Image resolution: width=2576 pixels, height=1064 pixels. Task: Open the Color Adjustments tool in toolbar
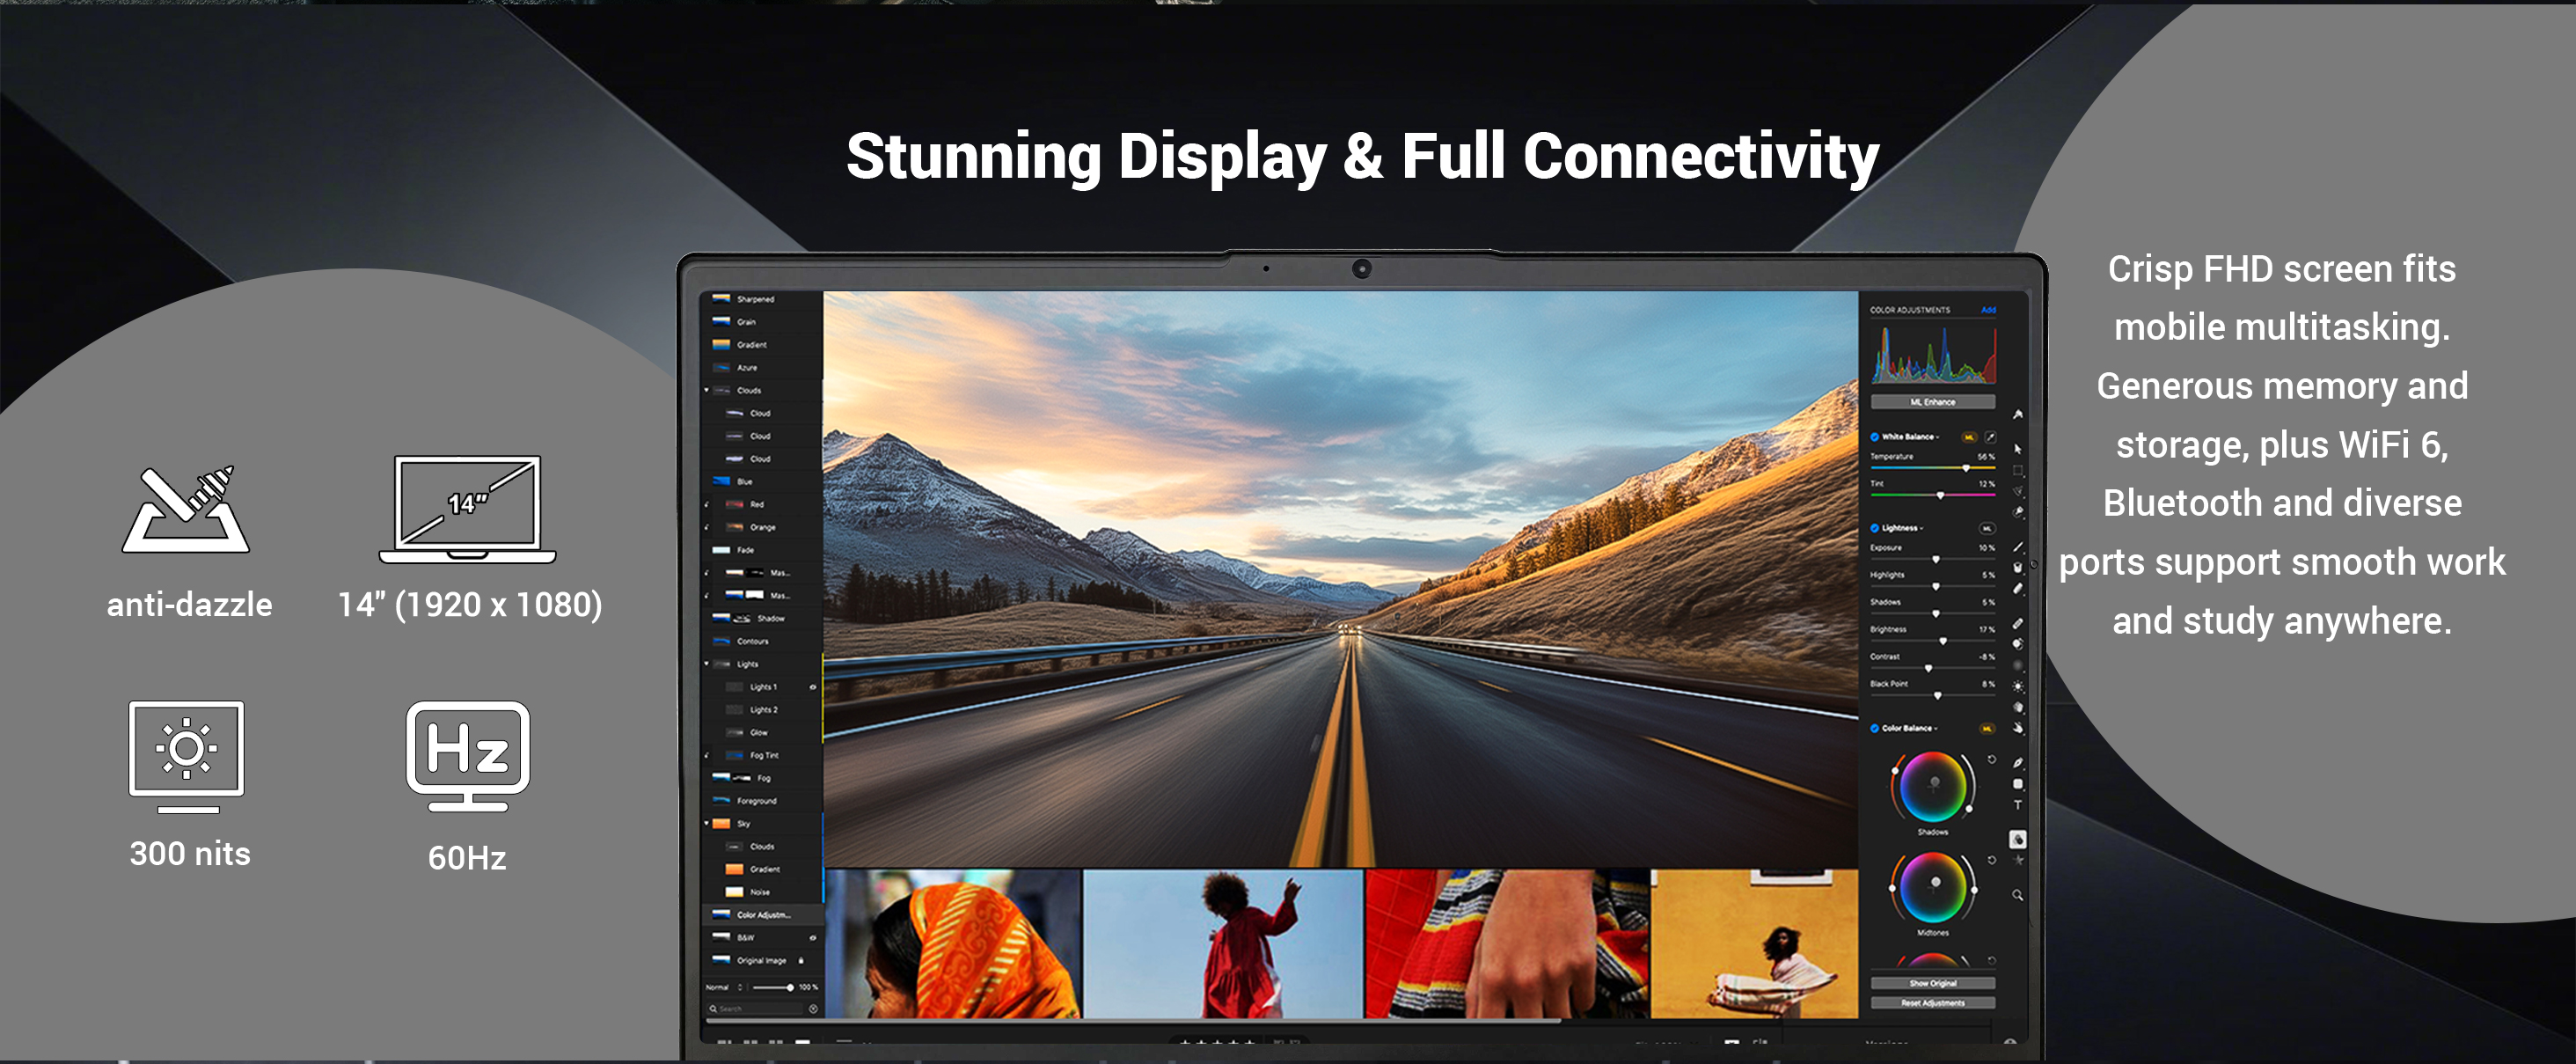click(2018, 839)
